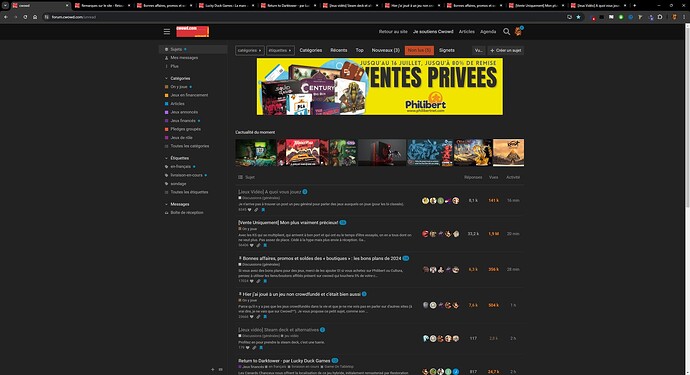Open the browser extensions puzzle icon
Screen dimensions: 690x375
coord(660,17)
